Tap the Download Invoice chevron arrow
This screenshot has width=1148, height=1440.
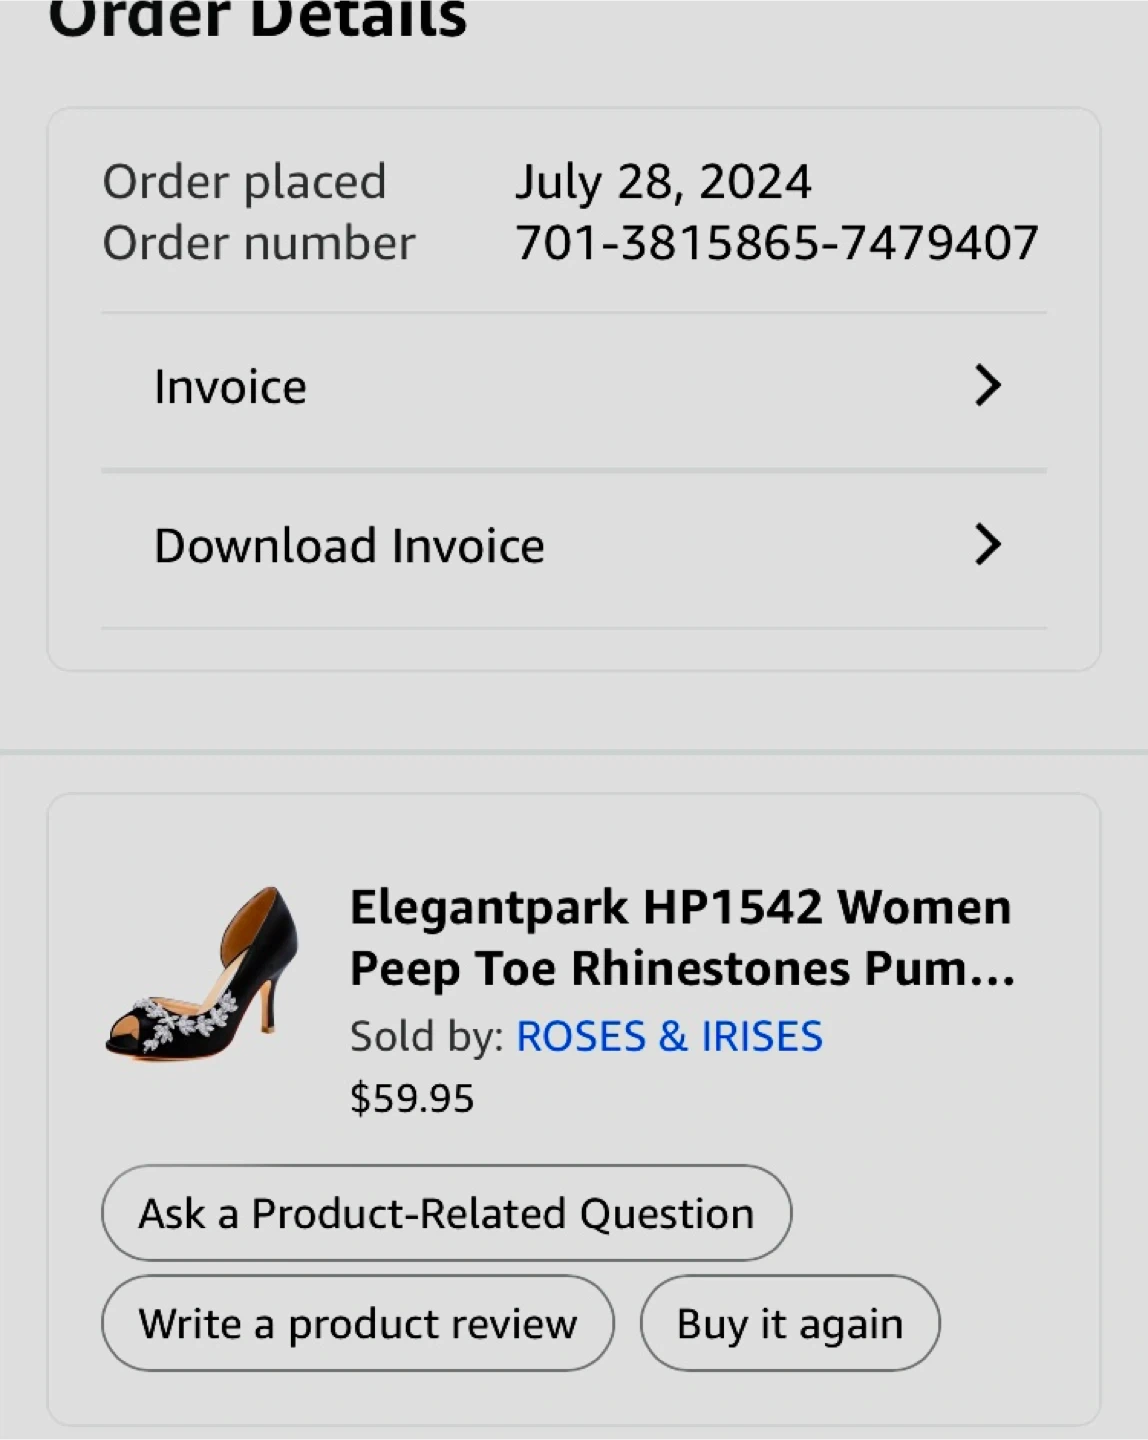(x=987, y=545)
